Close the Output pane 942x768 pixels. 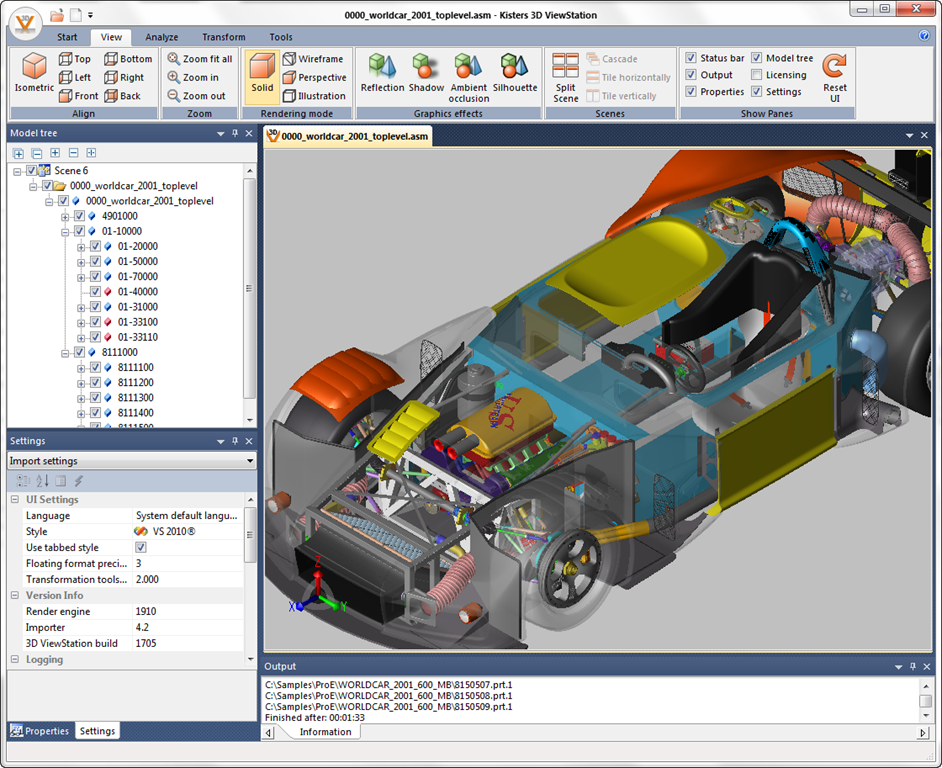tap(926, 666)
